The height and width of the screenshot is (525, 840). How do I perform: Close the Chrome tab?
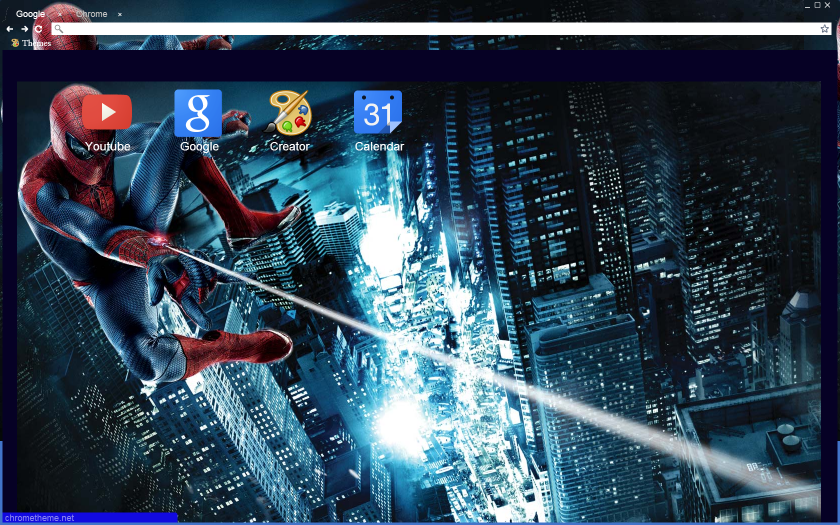click(x=119, y=14)
